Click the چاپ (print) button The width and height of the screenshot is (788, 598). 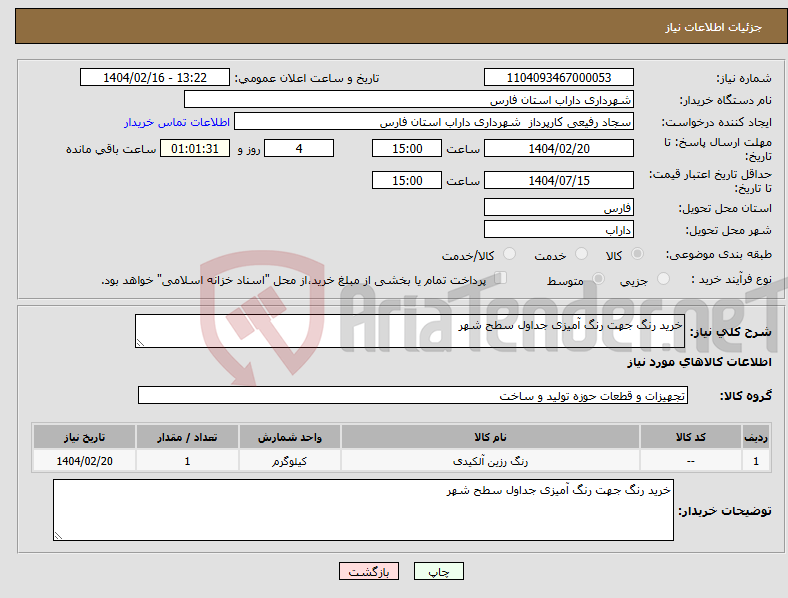click(438, 571)
